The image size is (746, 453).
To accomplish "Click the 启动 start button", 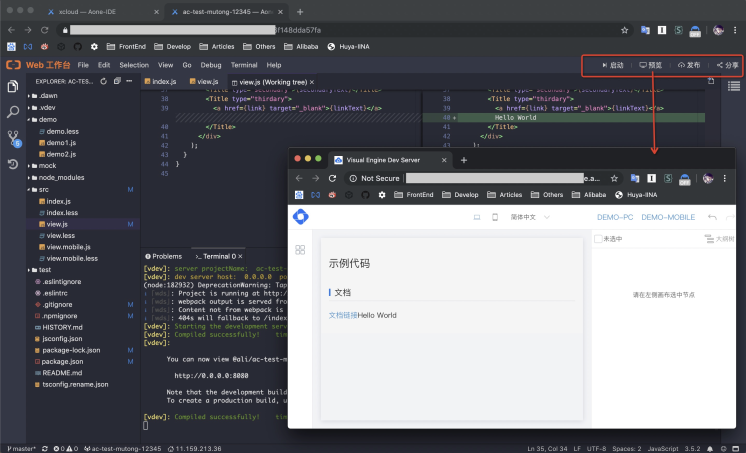I will point(613,65).
